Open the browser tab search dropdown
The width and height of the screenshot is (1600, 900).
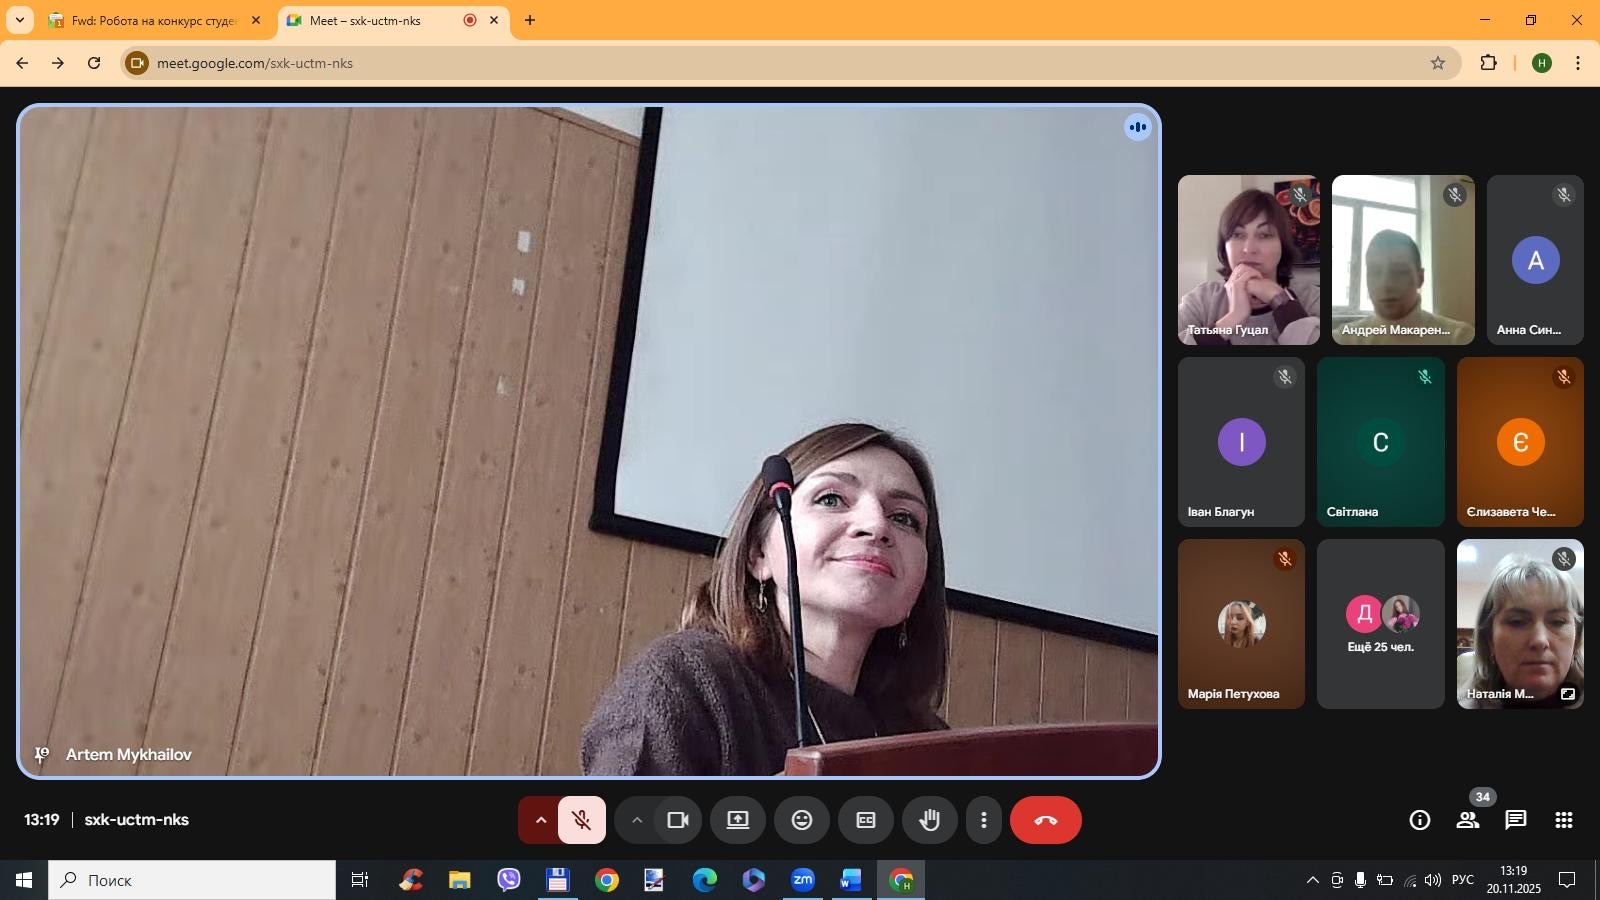pos(19,20)
